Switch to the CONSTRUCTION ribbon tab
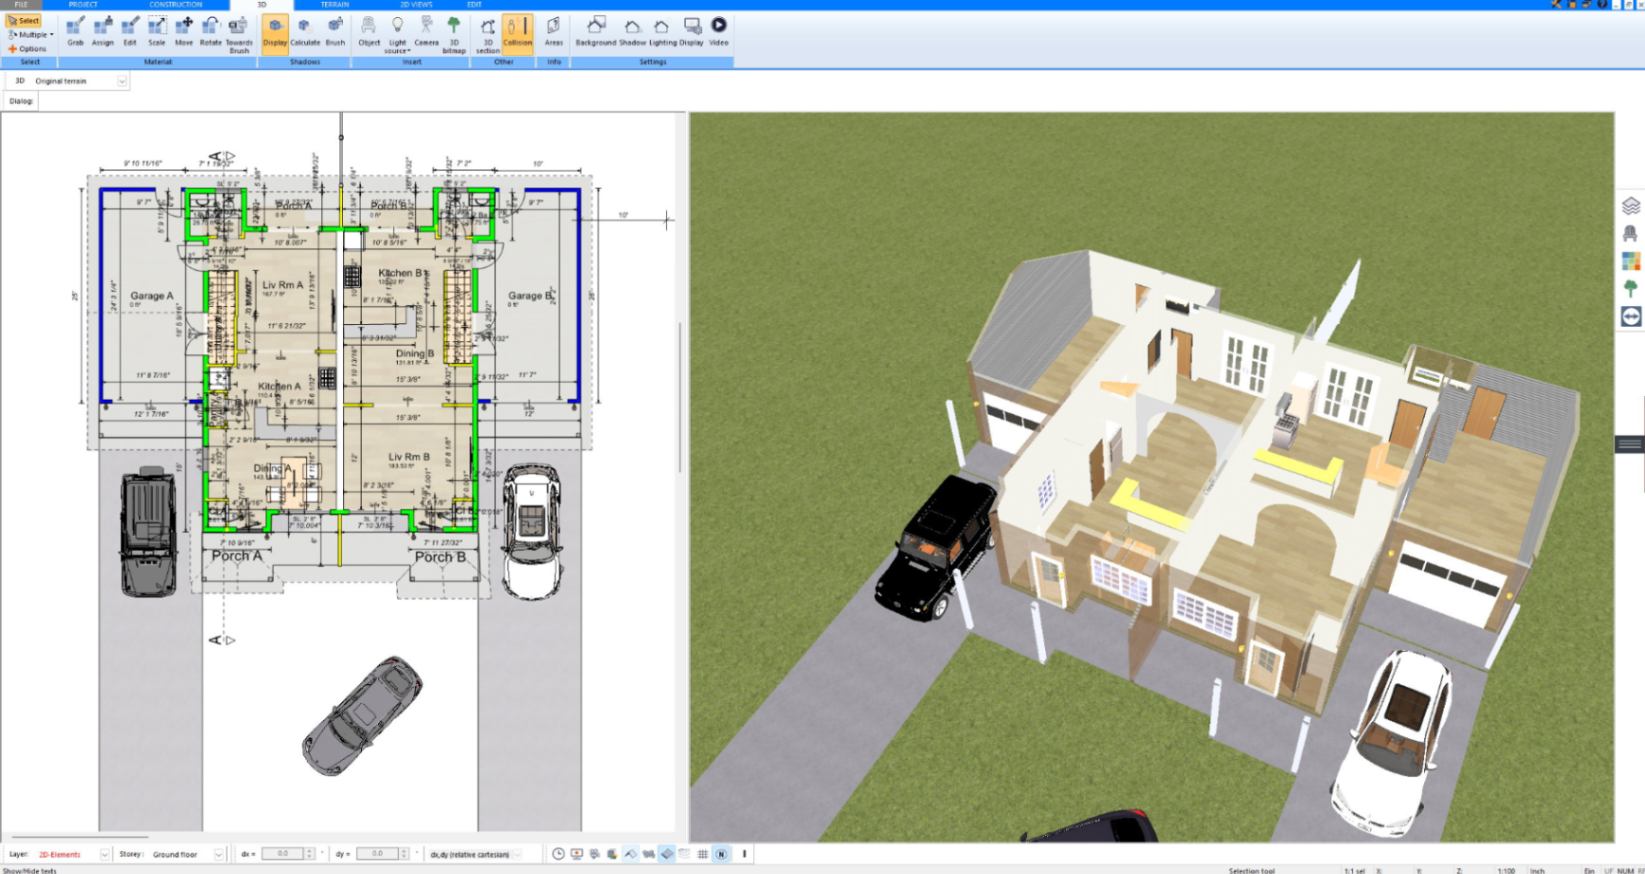This screenshot has height=874, width=1645. 176,5
